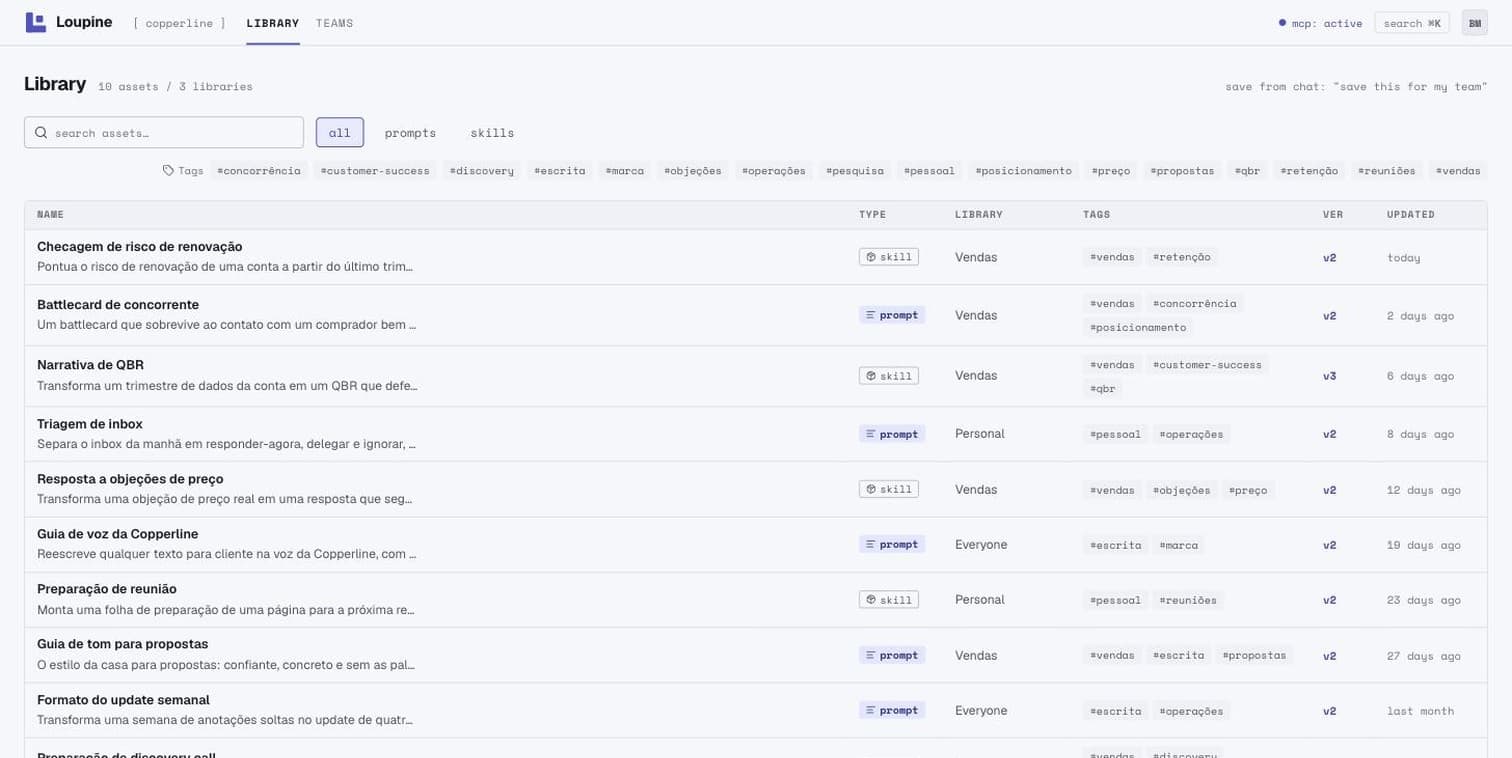Filter by #retenção tag in tag bar
Screen dimensions: 1512x758
coord(1309,171)
